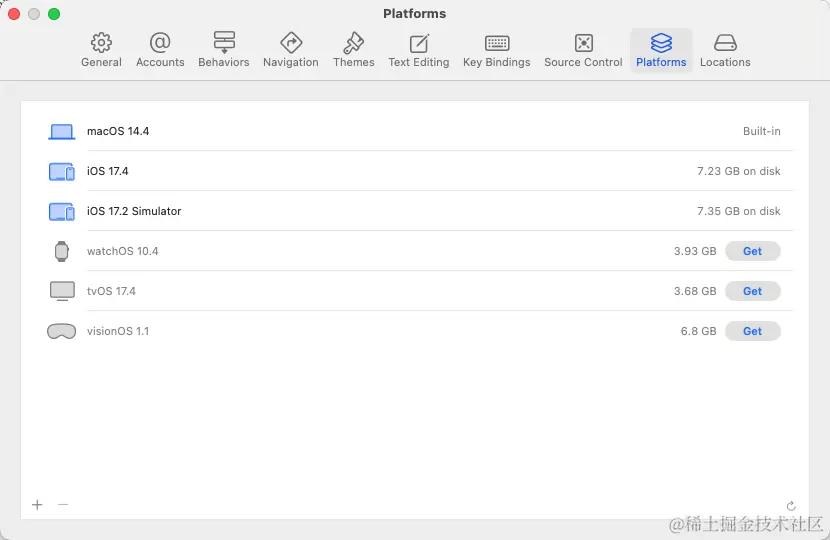Open the General settings gear icon
The height and width of the screenshot is (540, 830).
pyautogui.click(x=101, y=43)
